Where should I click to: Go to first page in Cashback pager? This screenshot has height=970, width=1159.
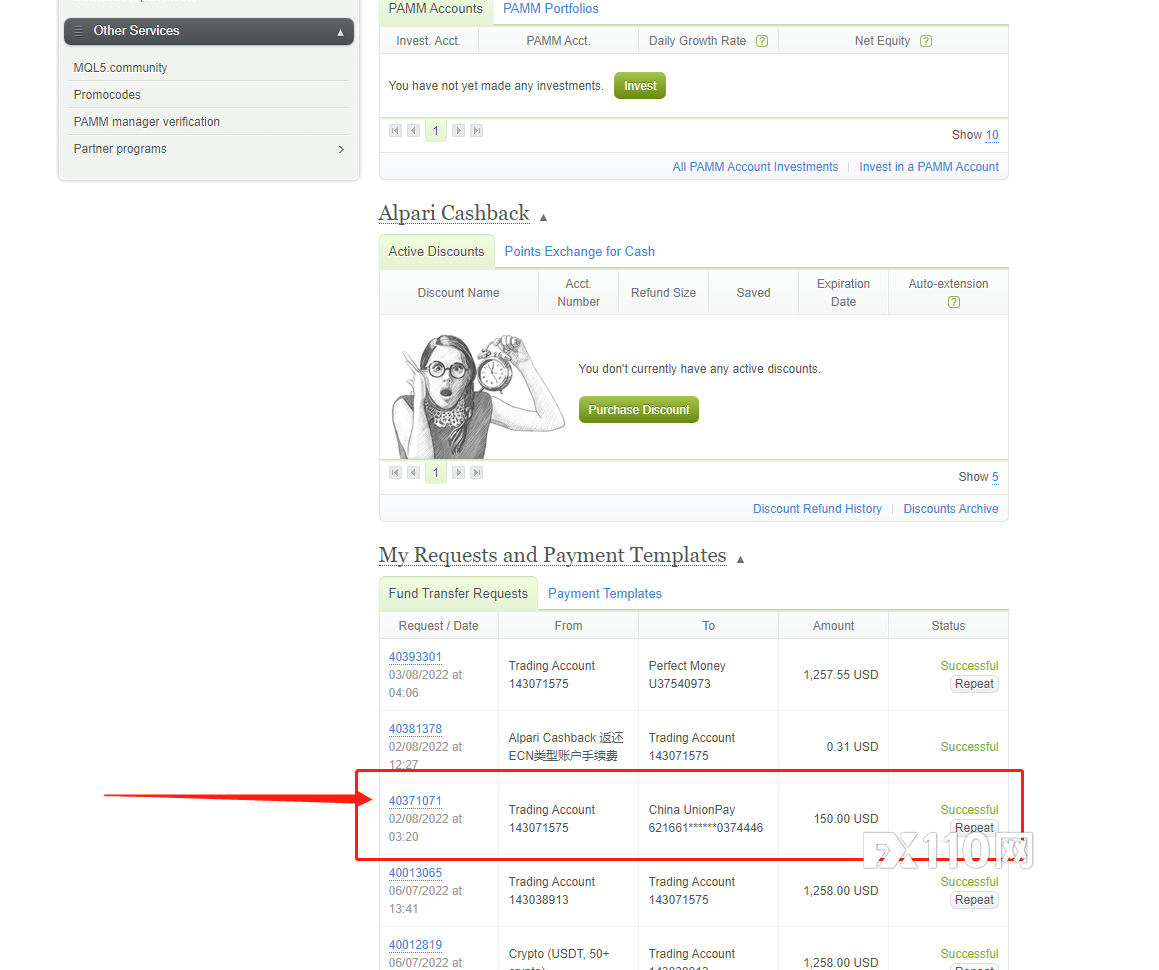(x=395, y=472)
